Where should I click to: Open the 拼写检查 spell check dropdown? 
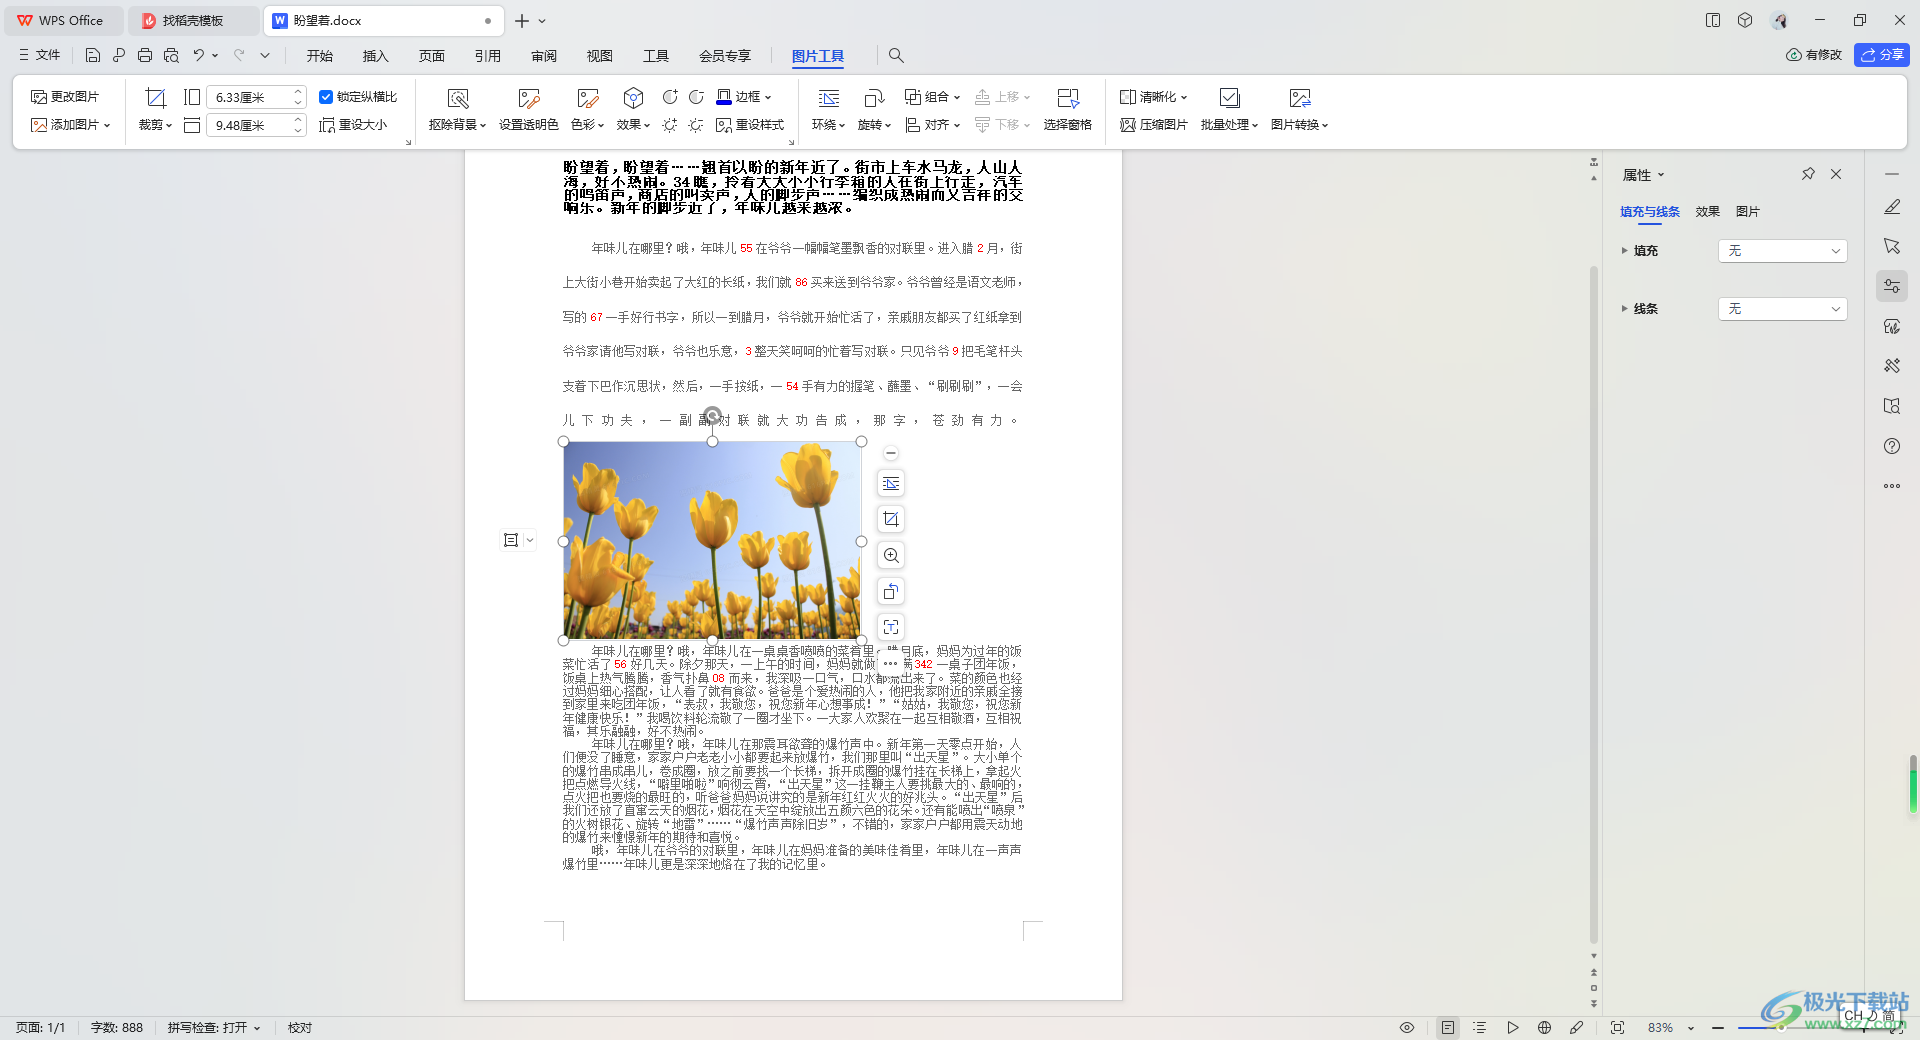[x=213, y=1028]
